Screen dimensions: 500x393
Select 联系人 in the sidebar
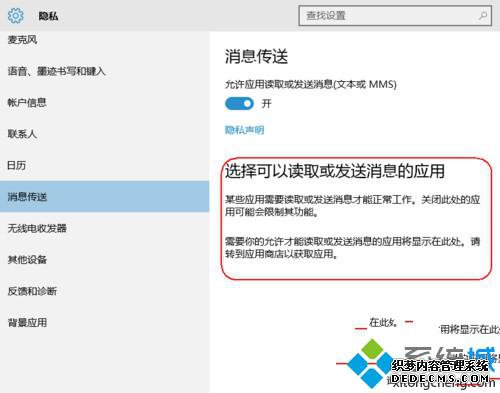(22, 134)
